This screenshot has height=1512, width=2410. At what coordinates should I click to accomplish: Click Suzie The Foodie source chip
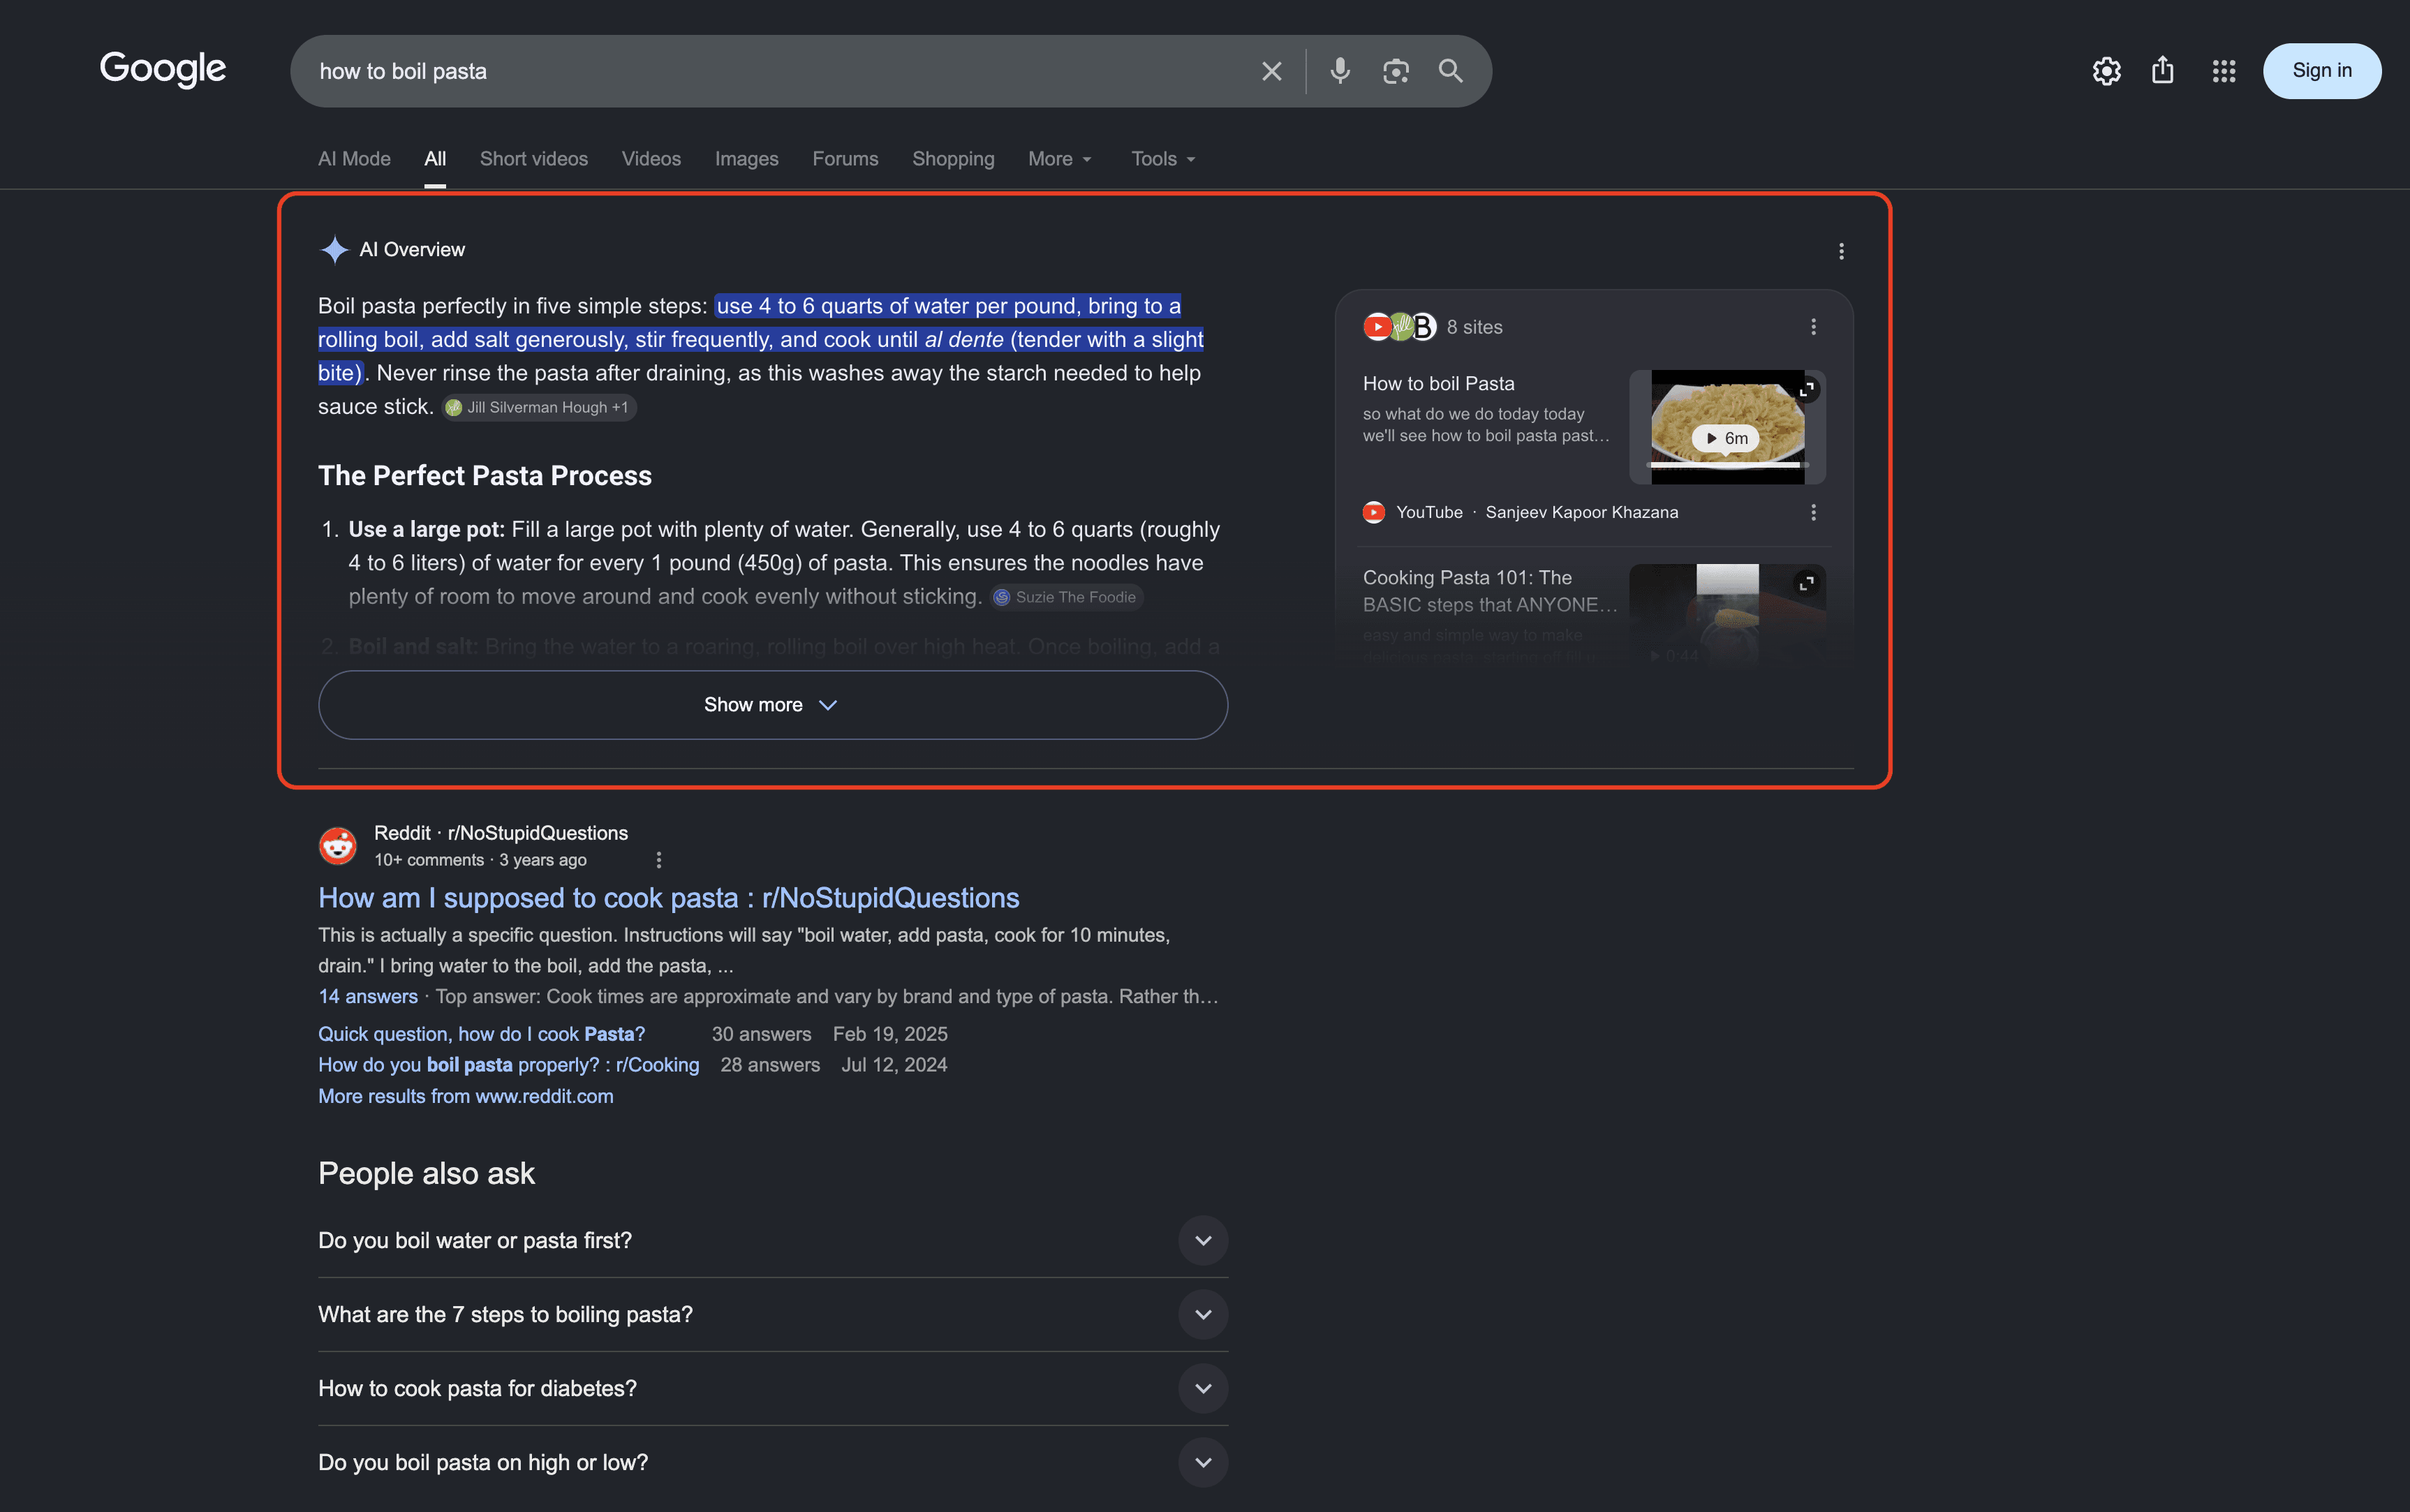coord(1066,597)
